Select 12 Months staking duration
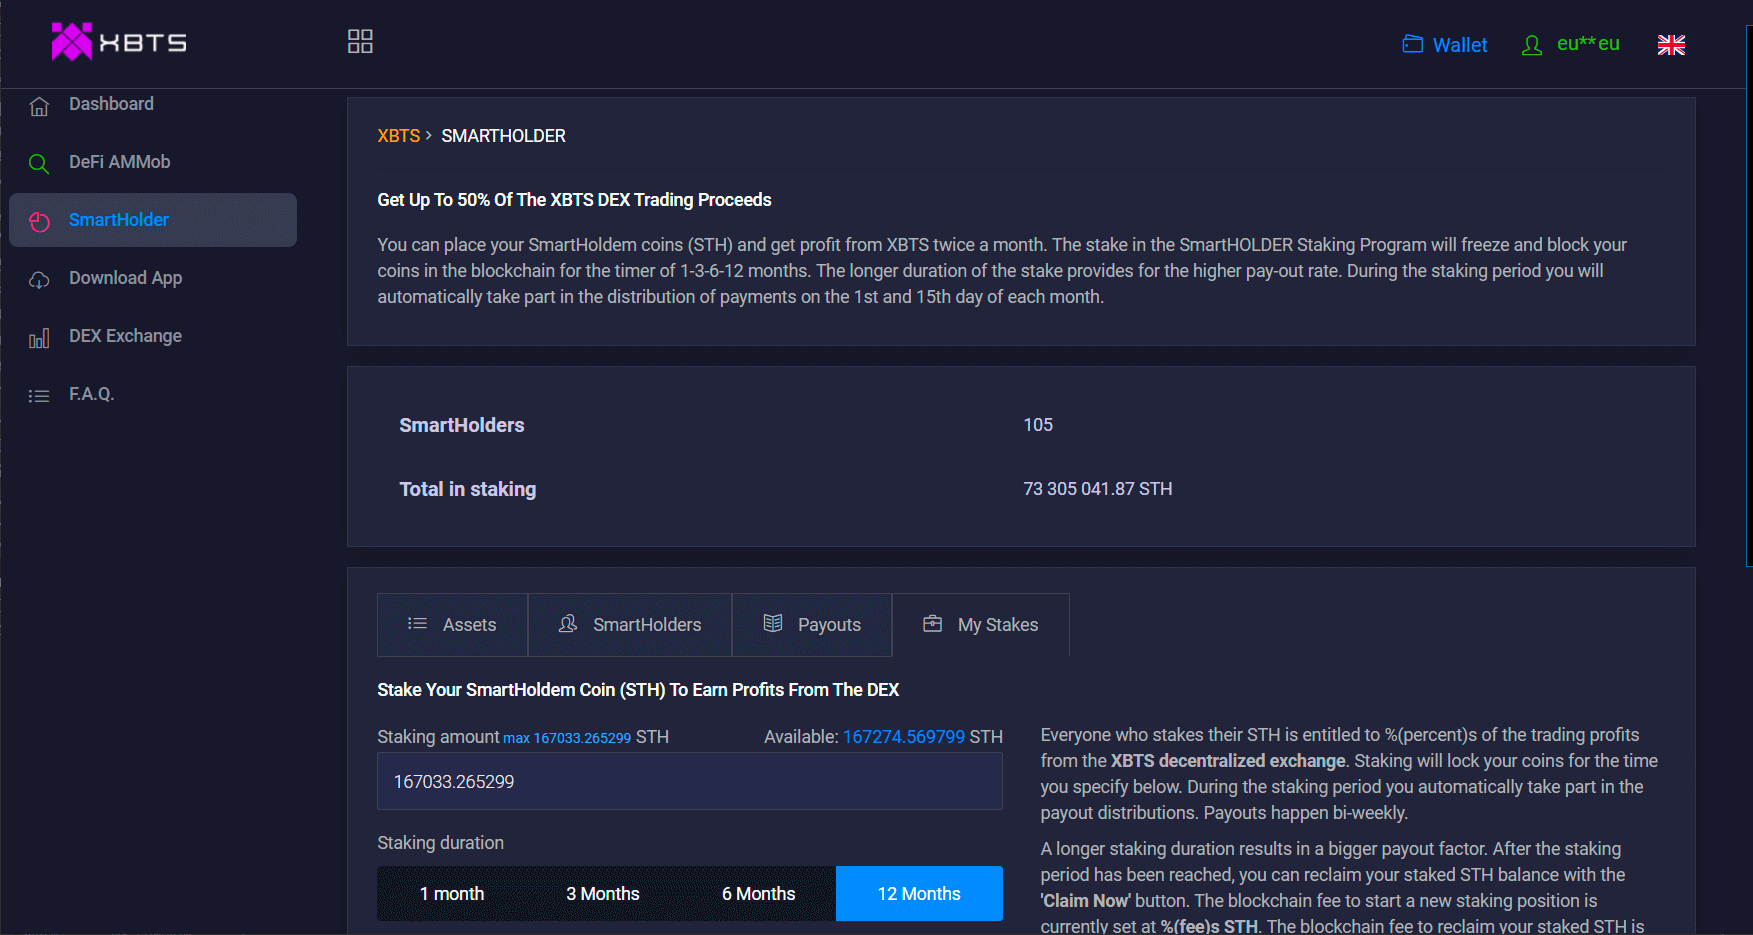 tap(919, 894)
